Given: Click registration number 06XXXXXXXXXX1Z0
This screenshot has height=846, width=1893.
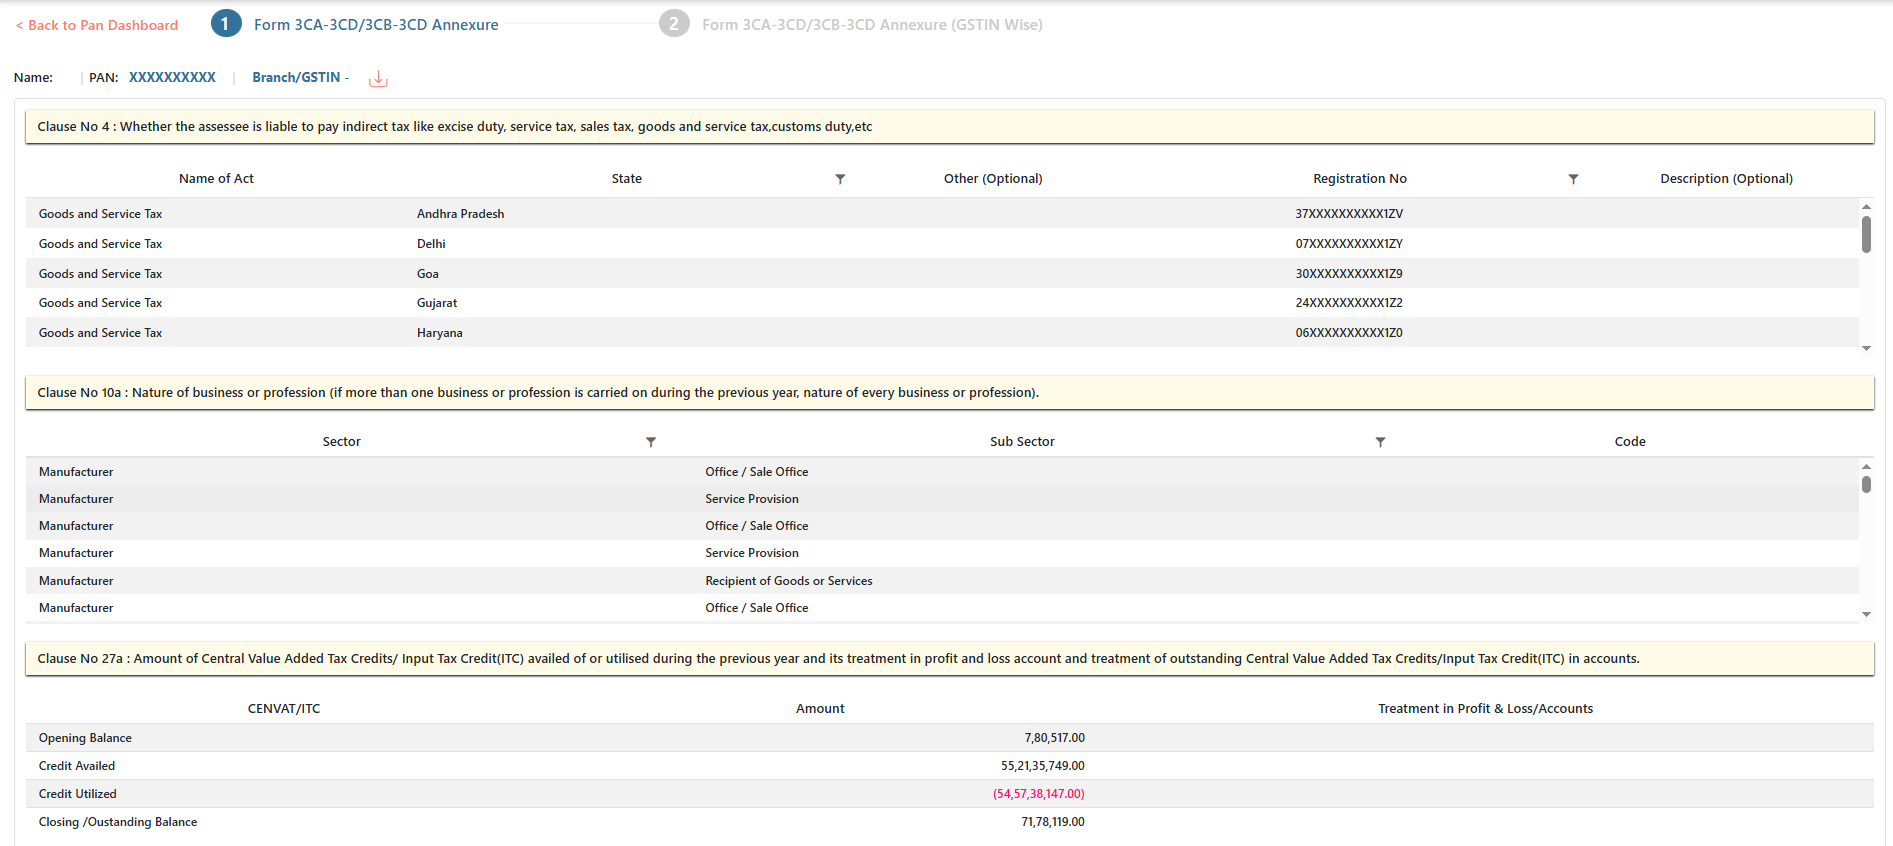Looking at the screenshot, I should click(x=1349, y=333).
